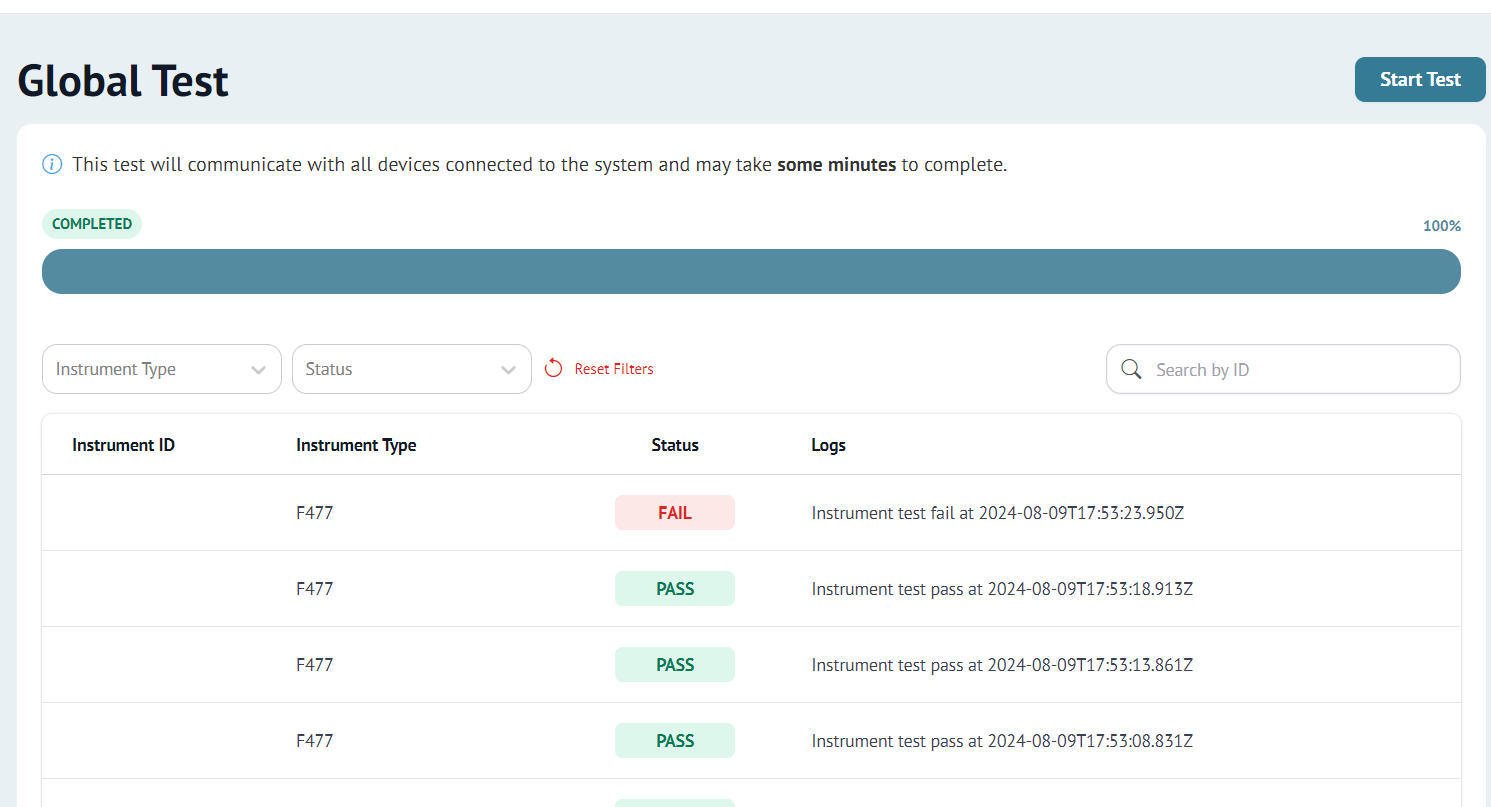Click PASS badge in 17:53:13.861Z row
1491x807 pixels.
pyautogui.click(x=675, y=665)
